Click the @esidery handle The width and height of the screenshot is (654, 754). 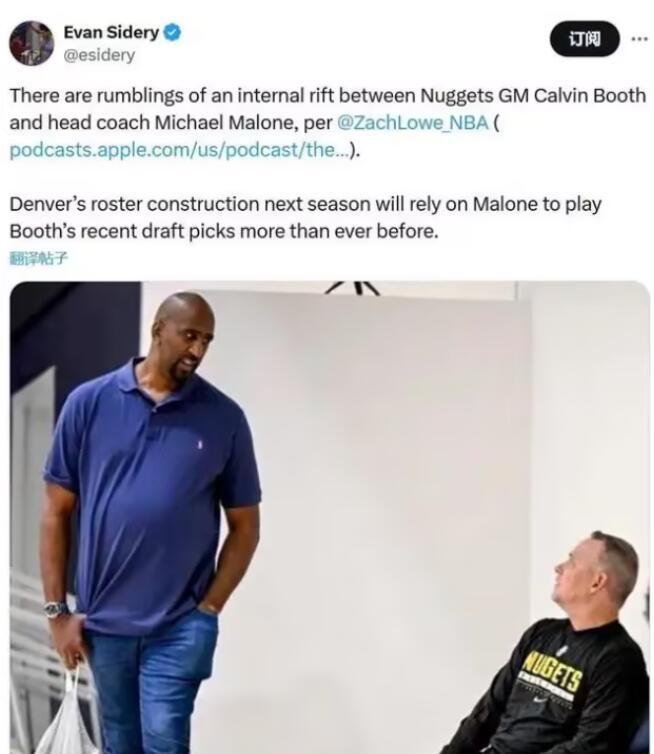click(x=99, y=55)
